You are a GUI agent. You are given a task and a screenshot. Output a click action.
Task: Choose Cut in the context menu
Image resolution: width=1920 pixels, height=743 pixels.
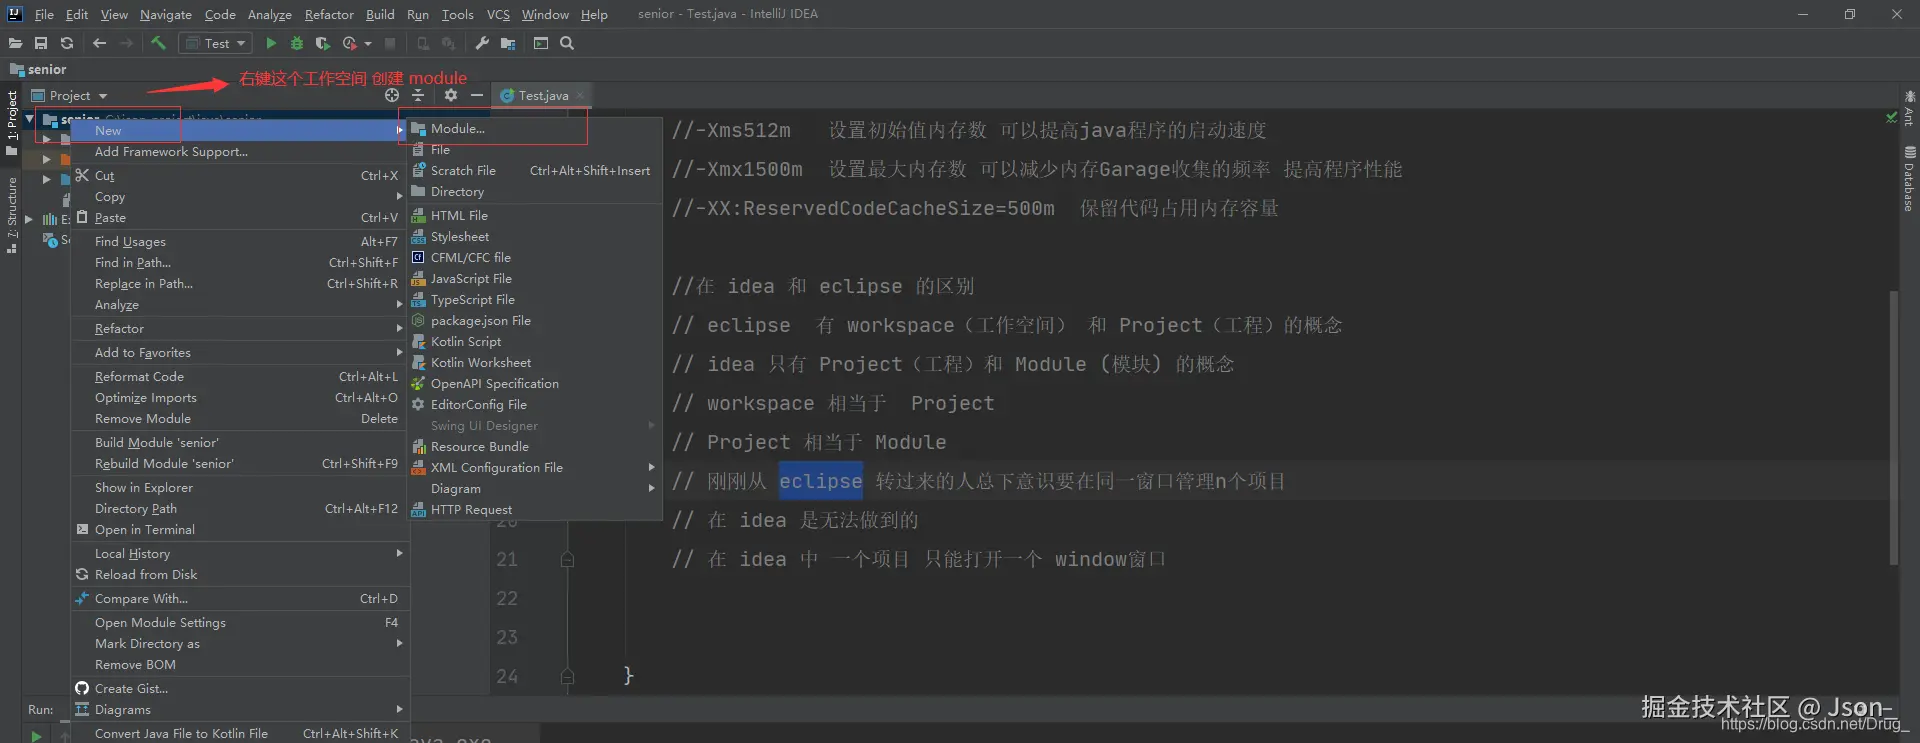tap(239, 175)
